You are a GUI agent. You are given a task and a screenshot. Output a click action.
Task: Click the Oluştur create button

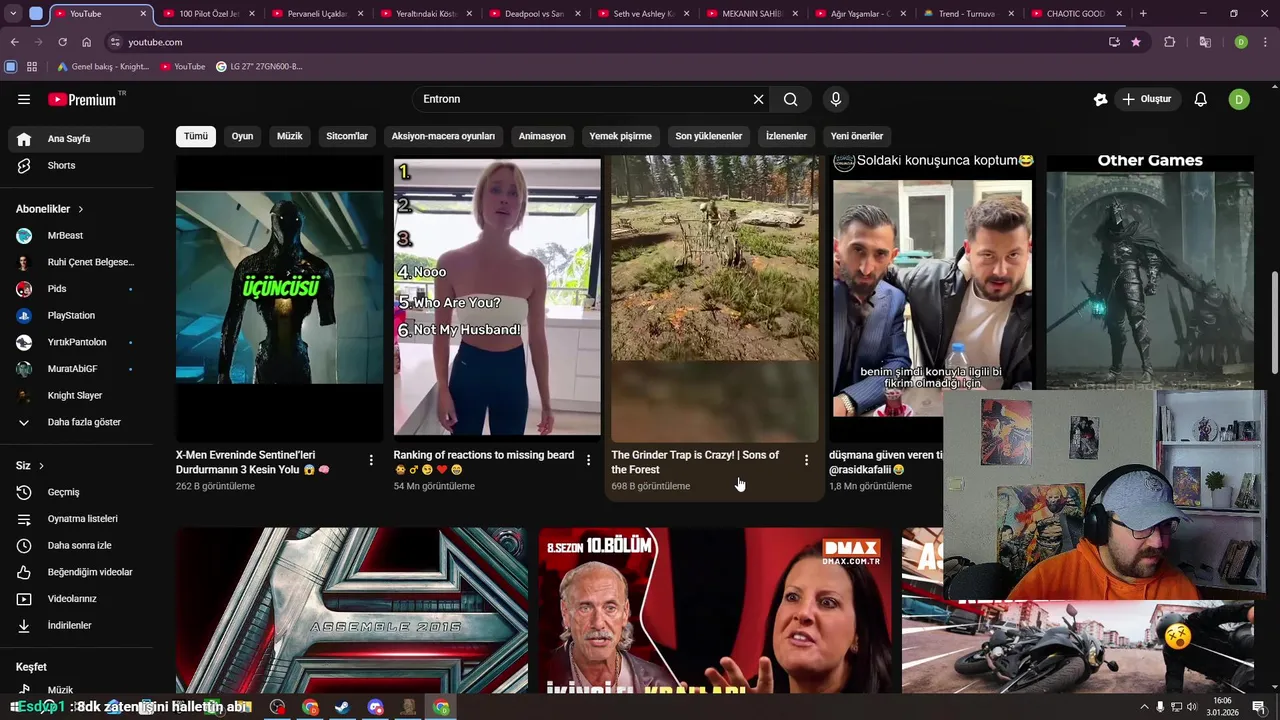(x=1146, y=99)
